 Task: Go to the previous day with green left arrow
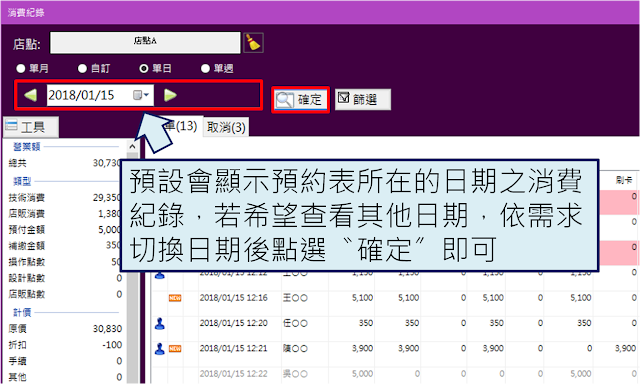pos(31,95)
